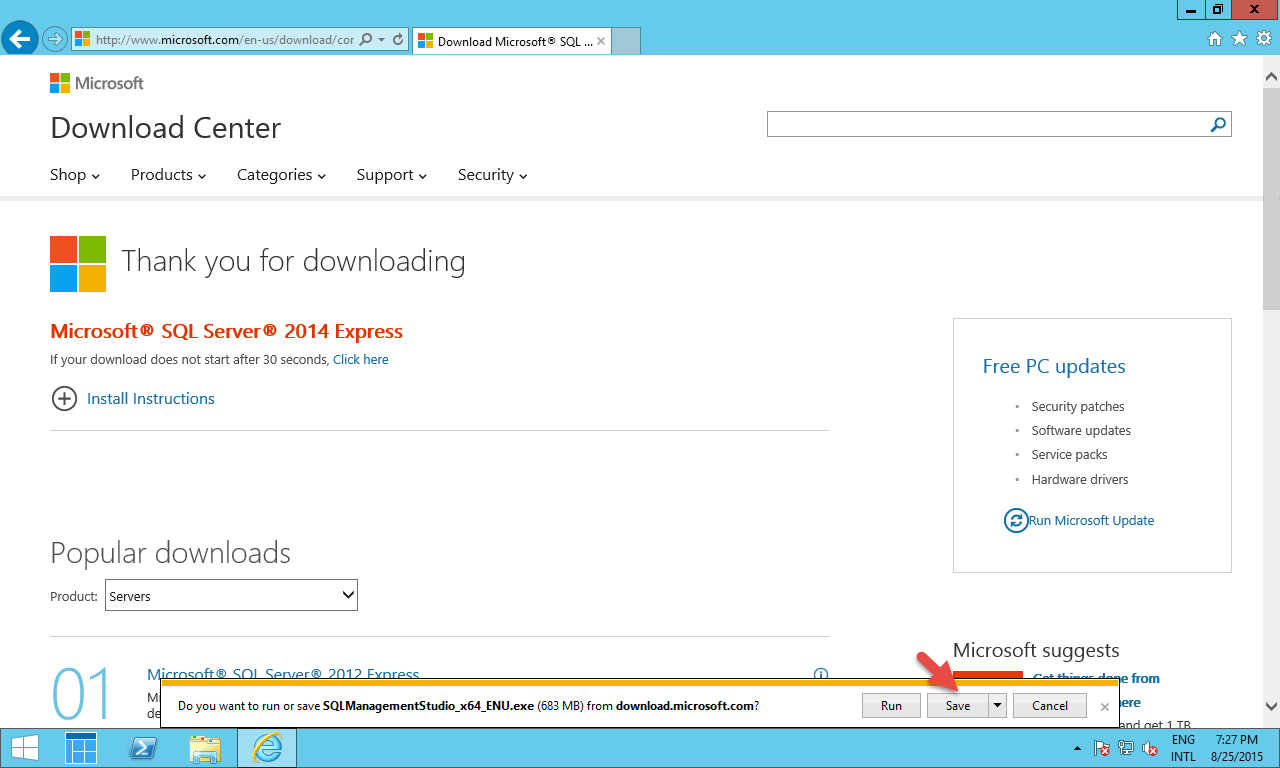Open browser Home icon

click(1215, 39)
